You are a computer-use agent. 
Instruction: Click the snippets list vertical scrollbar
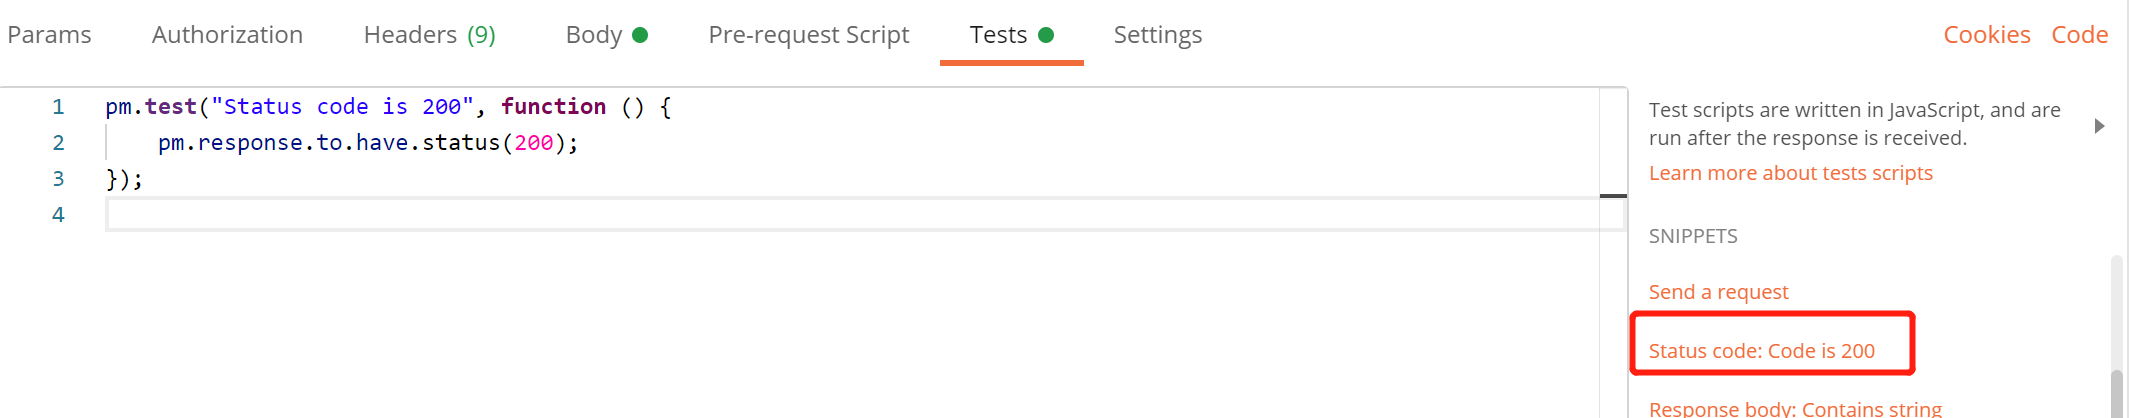pyautogui.click(x=2116, y=390)
